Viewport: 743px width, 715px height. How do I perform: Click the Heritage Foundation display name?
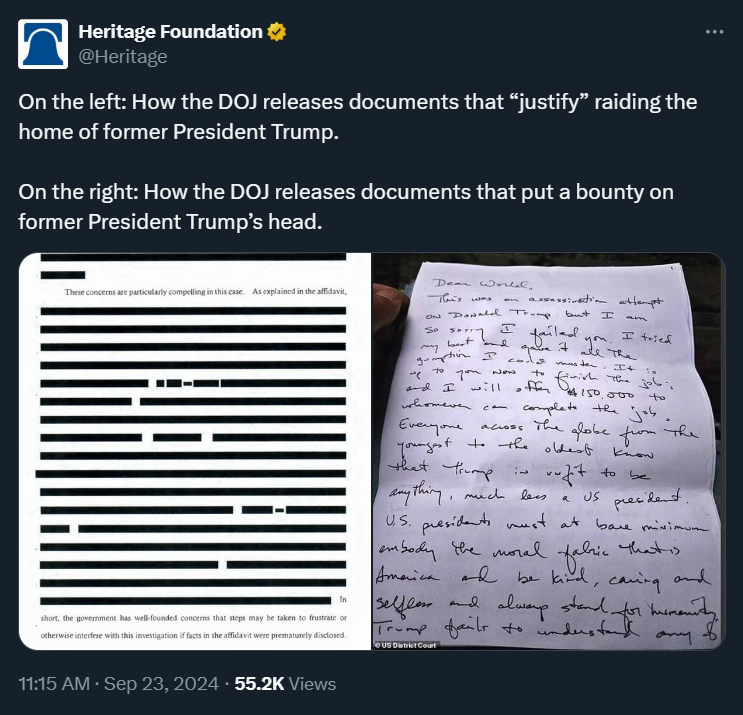170,32
